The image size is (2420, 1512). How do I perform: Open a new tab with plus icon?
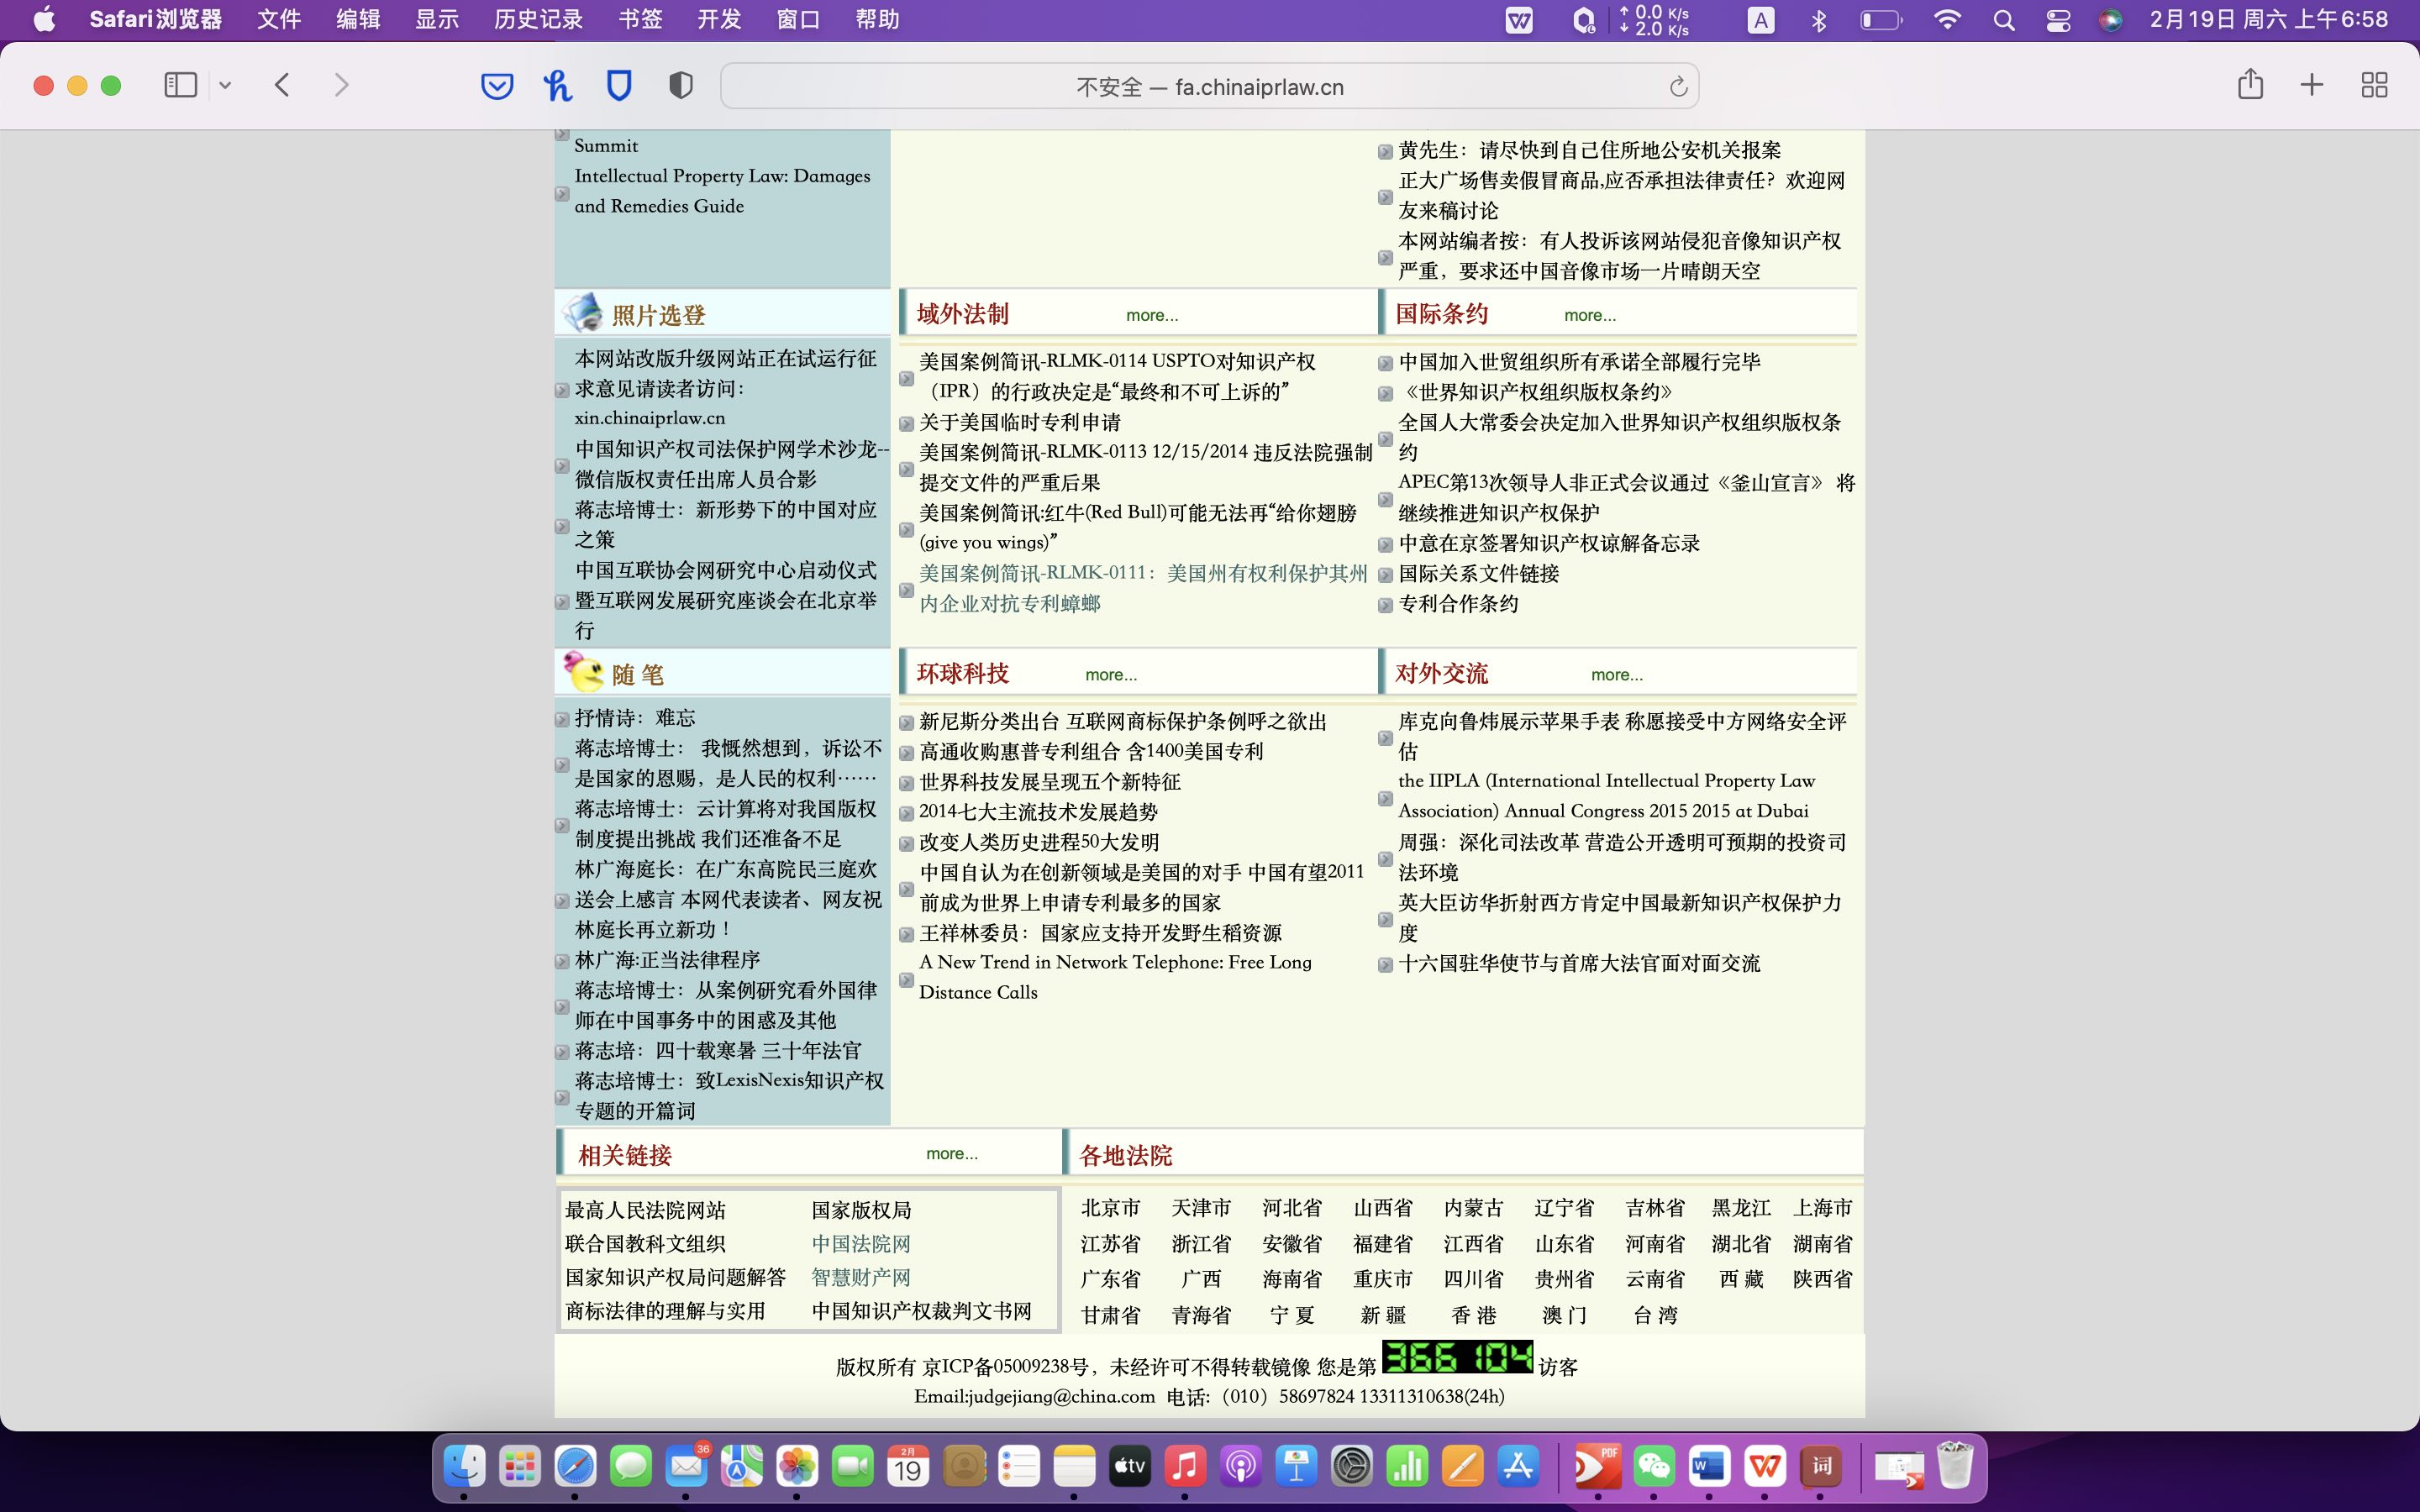point(2311,85)
